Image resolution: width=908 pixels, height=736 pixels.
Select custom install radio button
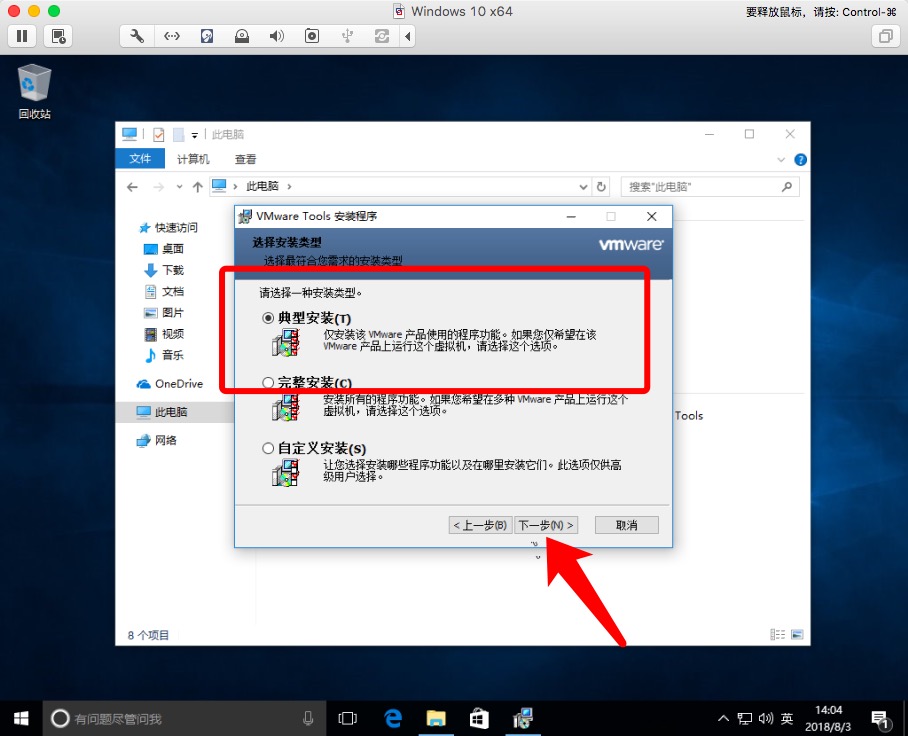pyautogui.click(x=268, y=448)
